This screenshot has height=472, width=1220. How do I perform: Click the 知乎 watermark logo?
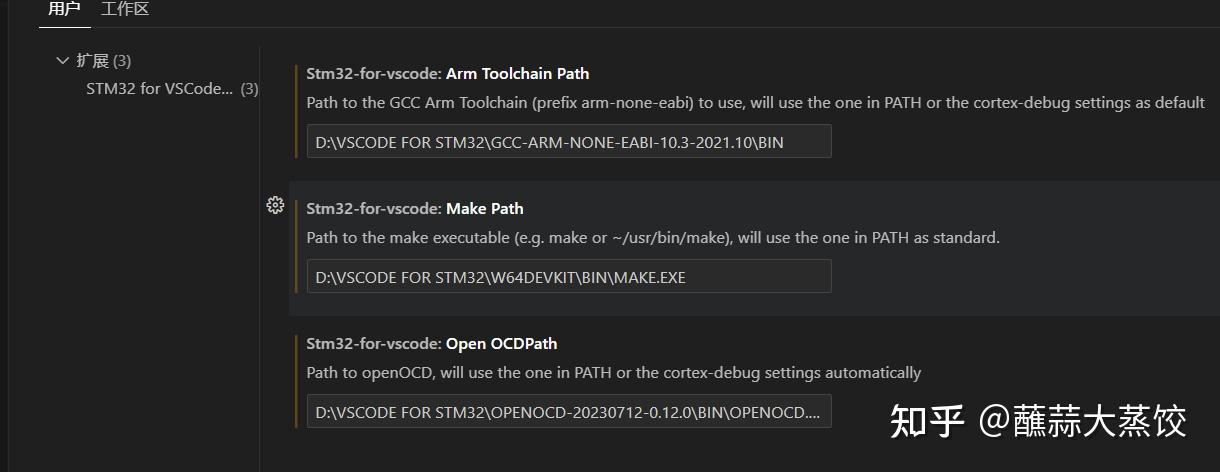pyautogui.click(x=927, y=421)
